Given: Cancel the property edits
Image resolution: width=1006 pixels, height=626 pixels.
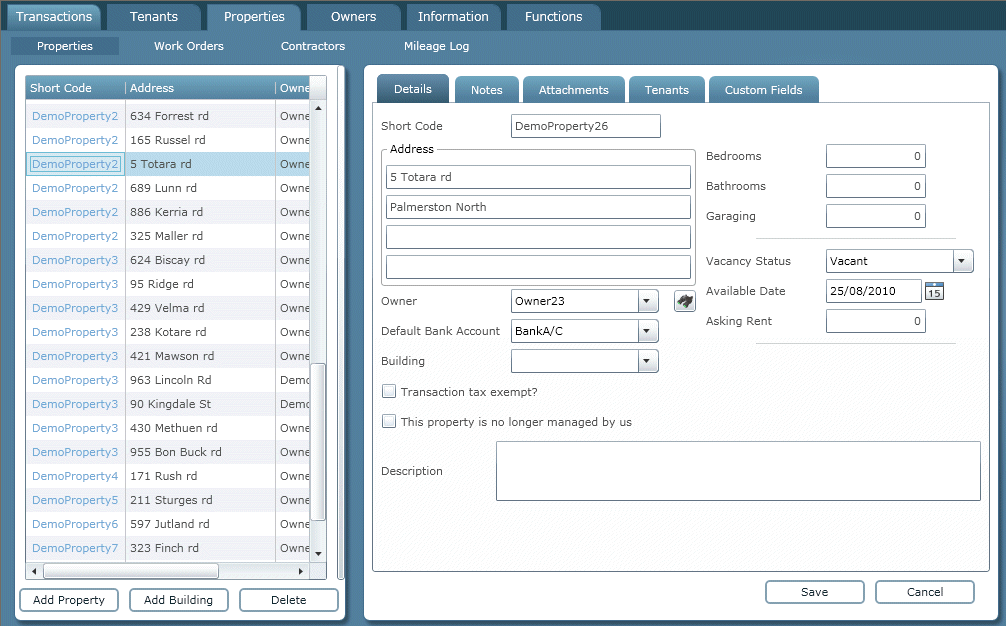Looking at the screenshot, I should (x=925, y=592).
